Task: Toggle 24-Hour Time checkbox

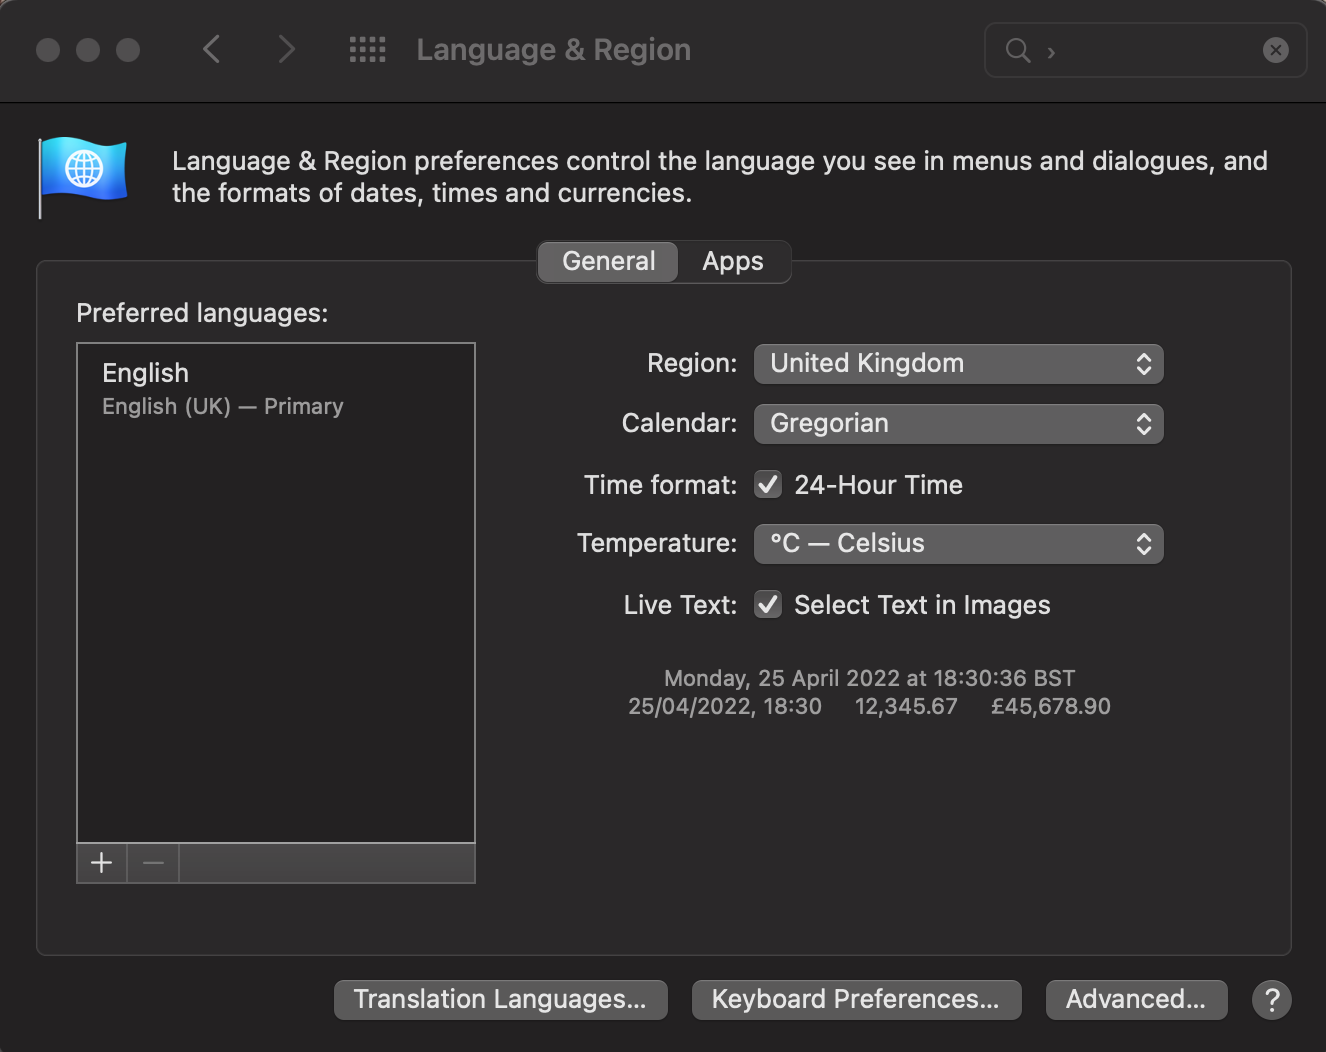Action: tap(768, 485)
